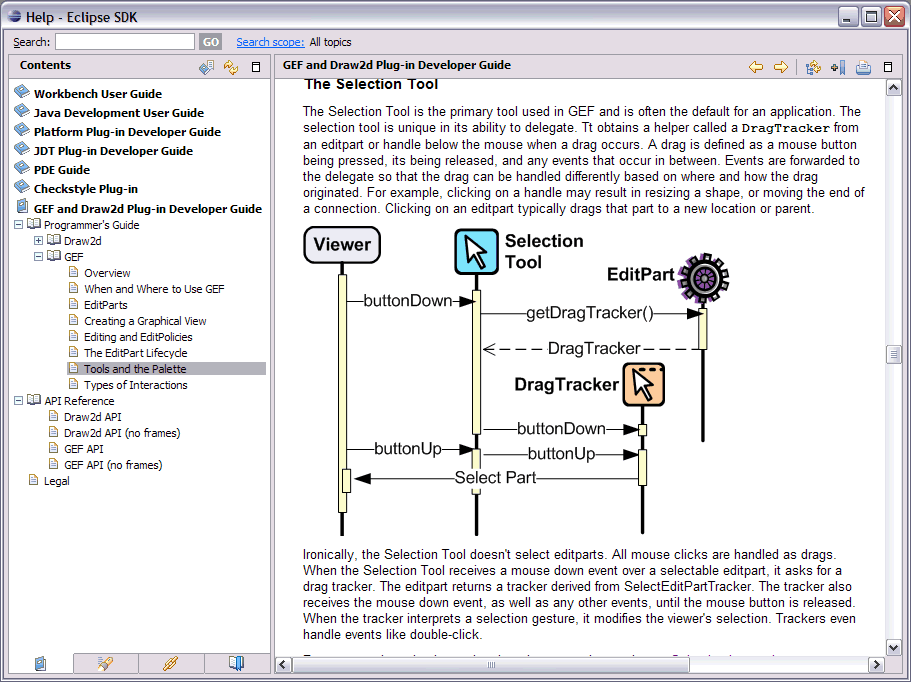Image resolution: width=911 pixels, height=682 pixels.
Task: Go back to the previous help page
Action: click(756, 67)
